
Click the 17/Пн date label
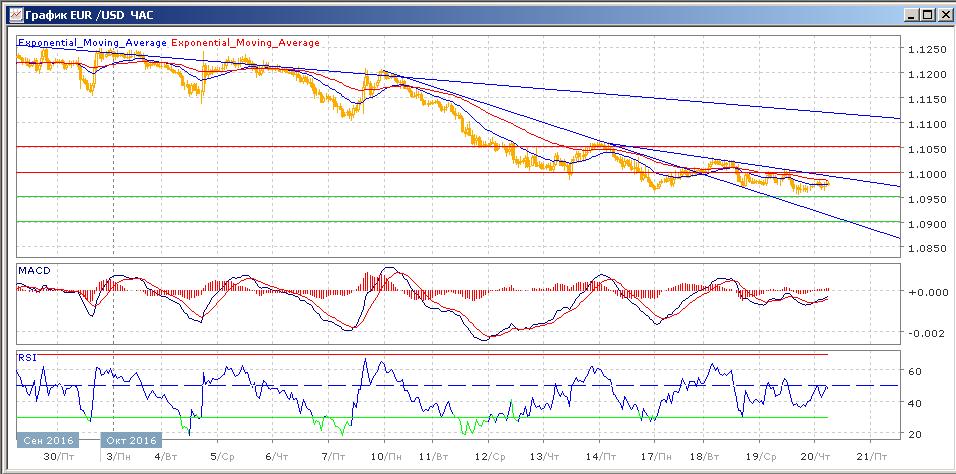(x=655, y=456)
